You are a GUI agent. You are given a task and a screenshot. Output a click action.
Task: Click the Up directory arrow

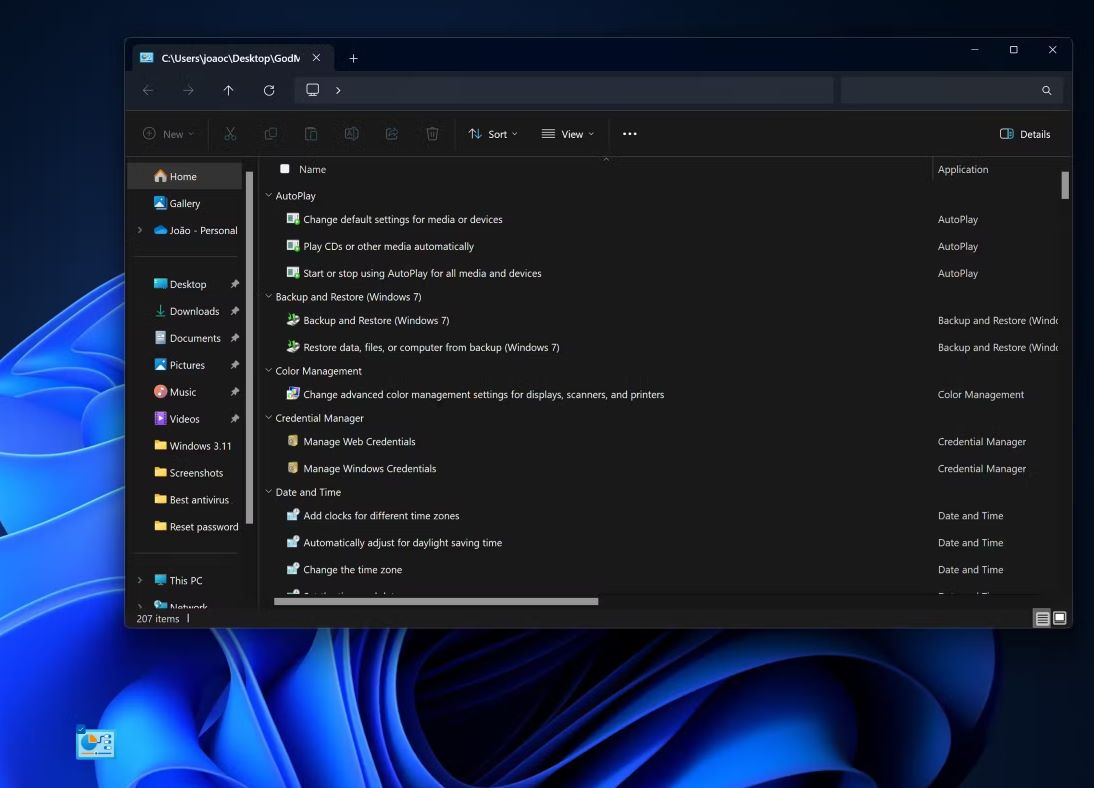pos(228,90)
